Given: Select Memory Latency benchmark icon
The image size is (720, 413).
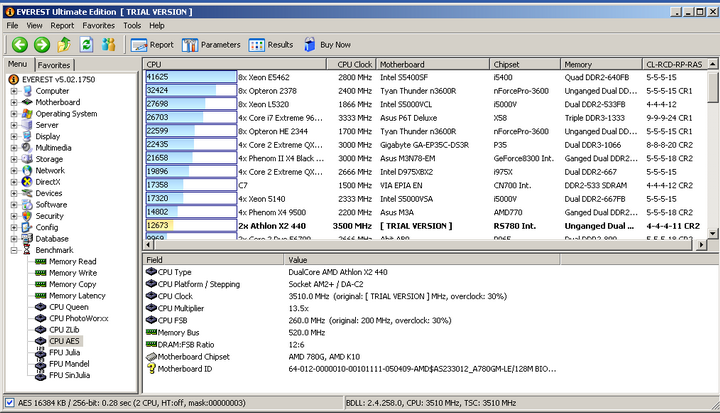Looking at the screenshot, I should point(41,295).
